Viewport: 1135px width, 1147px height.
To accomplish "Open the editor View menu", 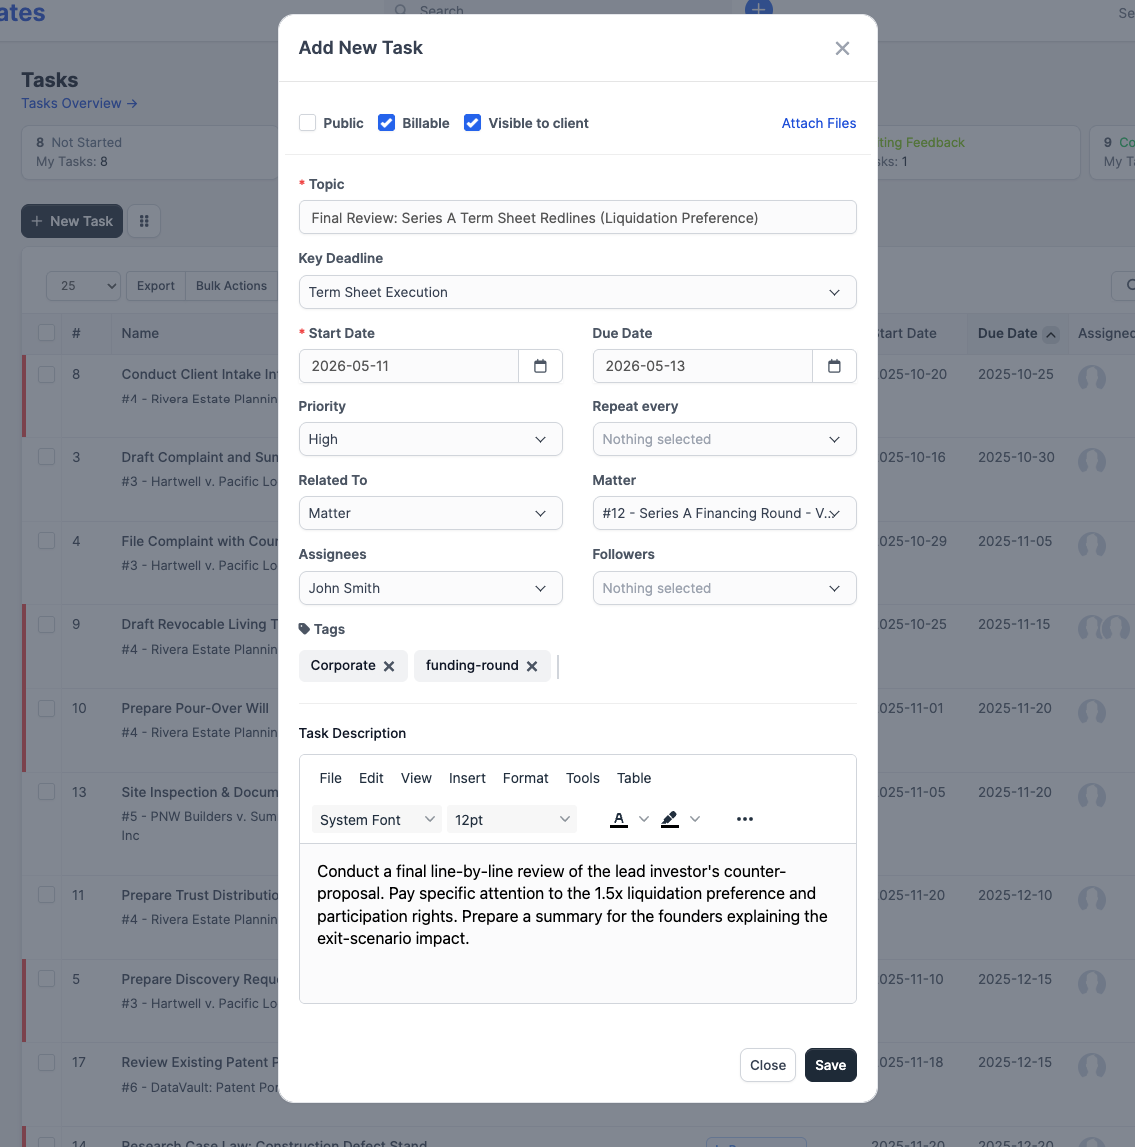I will click(416, 778).
